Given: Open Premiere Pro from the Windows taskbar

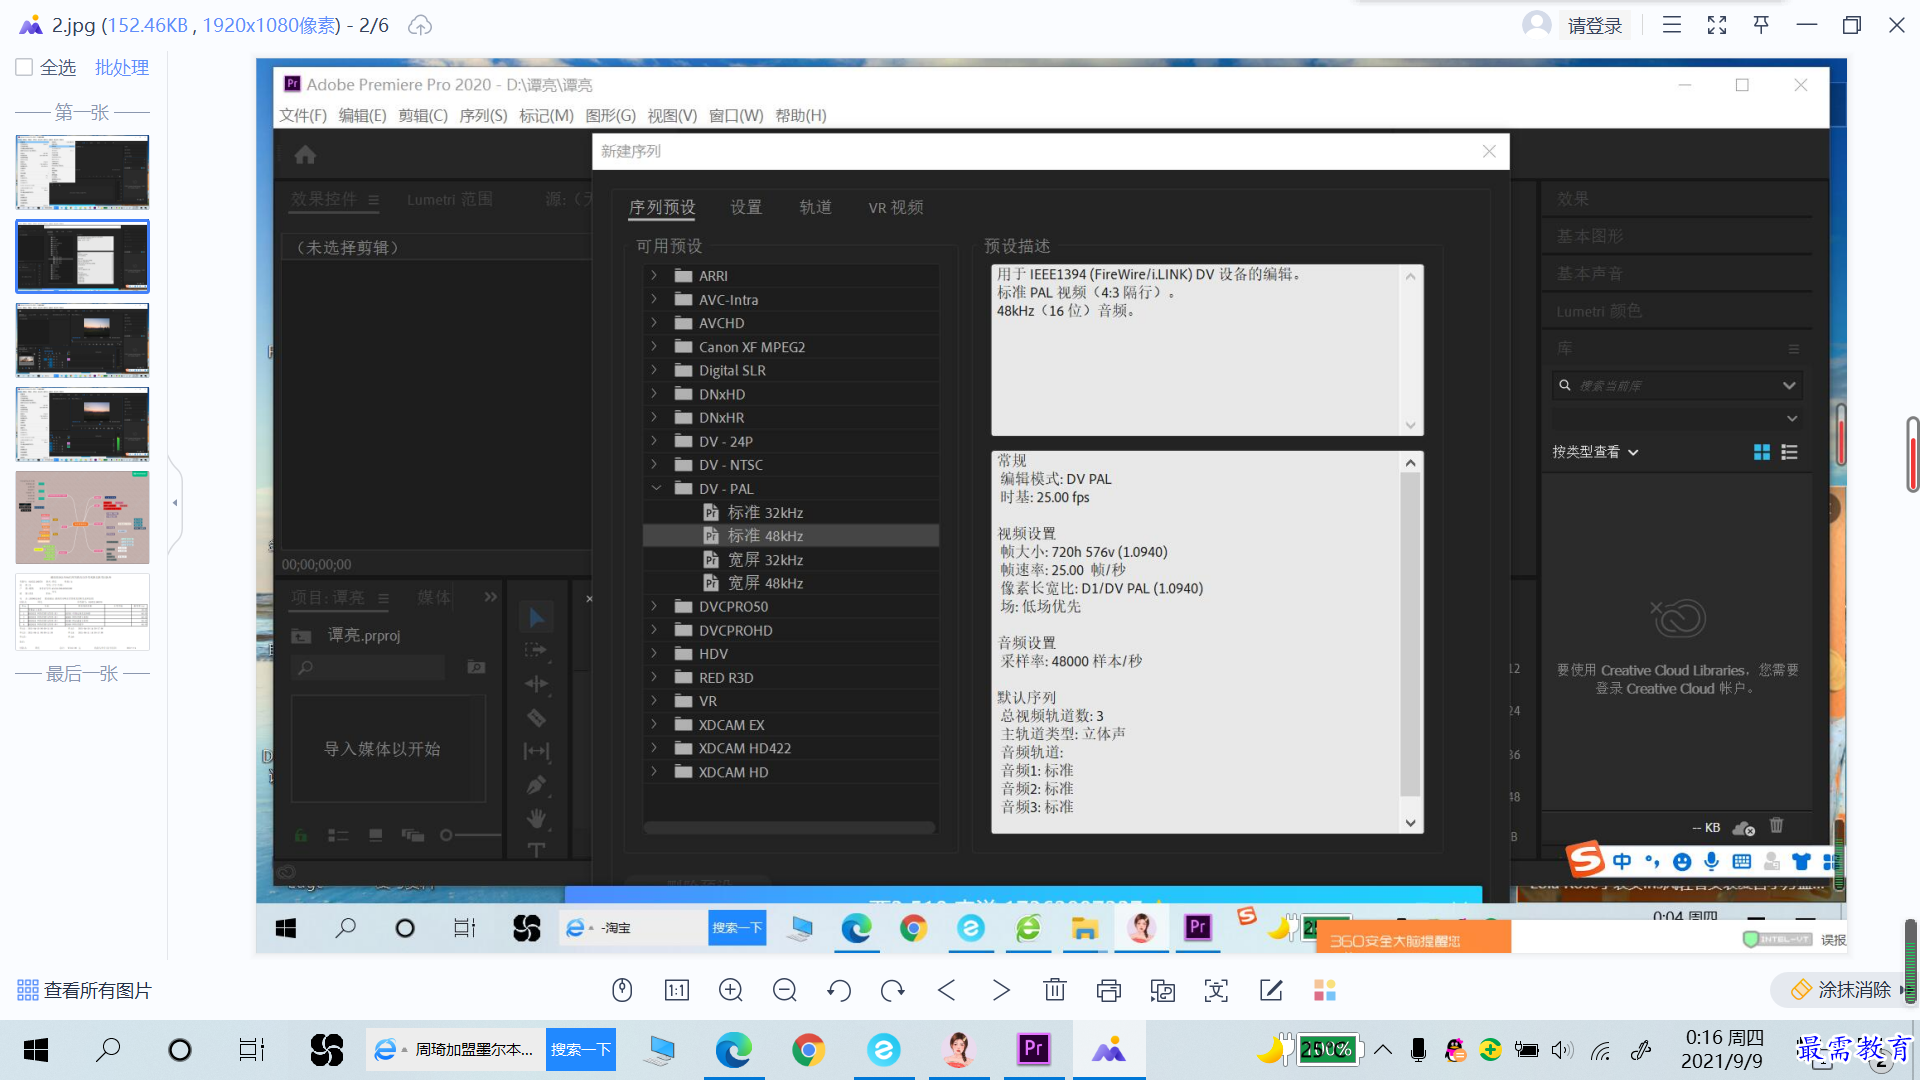Looking at the screenshot, I should 1034,1049.
